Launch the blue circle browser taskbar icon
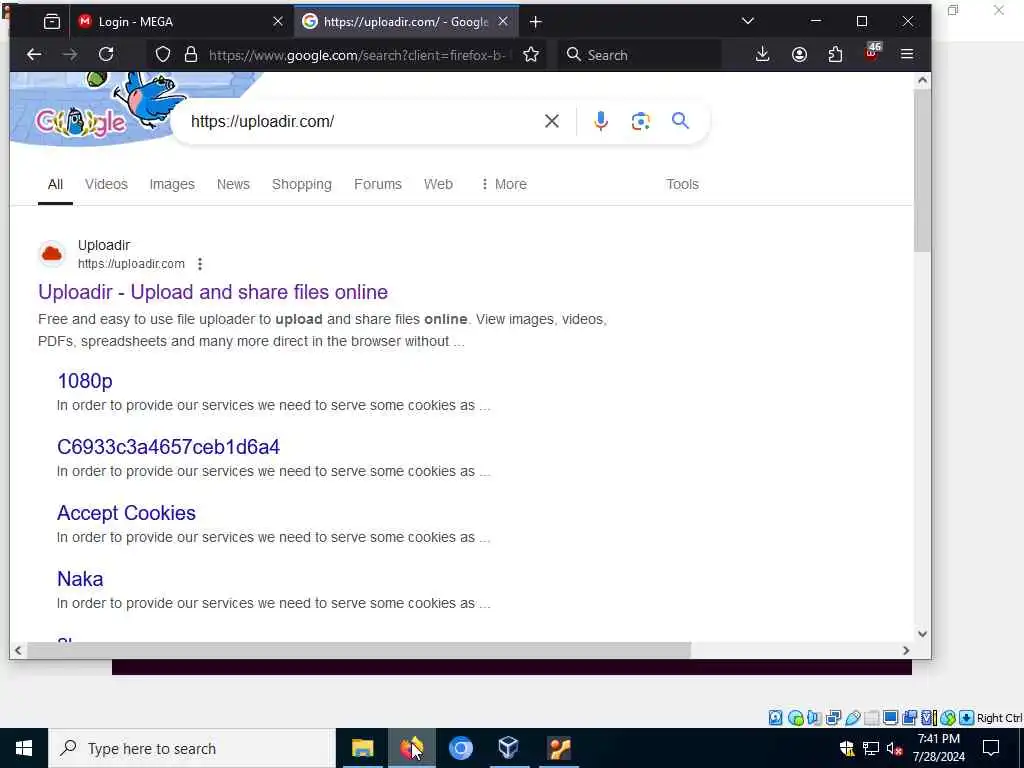 click(461, 748)
